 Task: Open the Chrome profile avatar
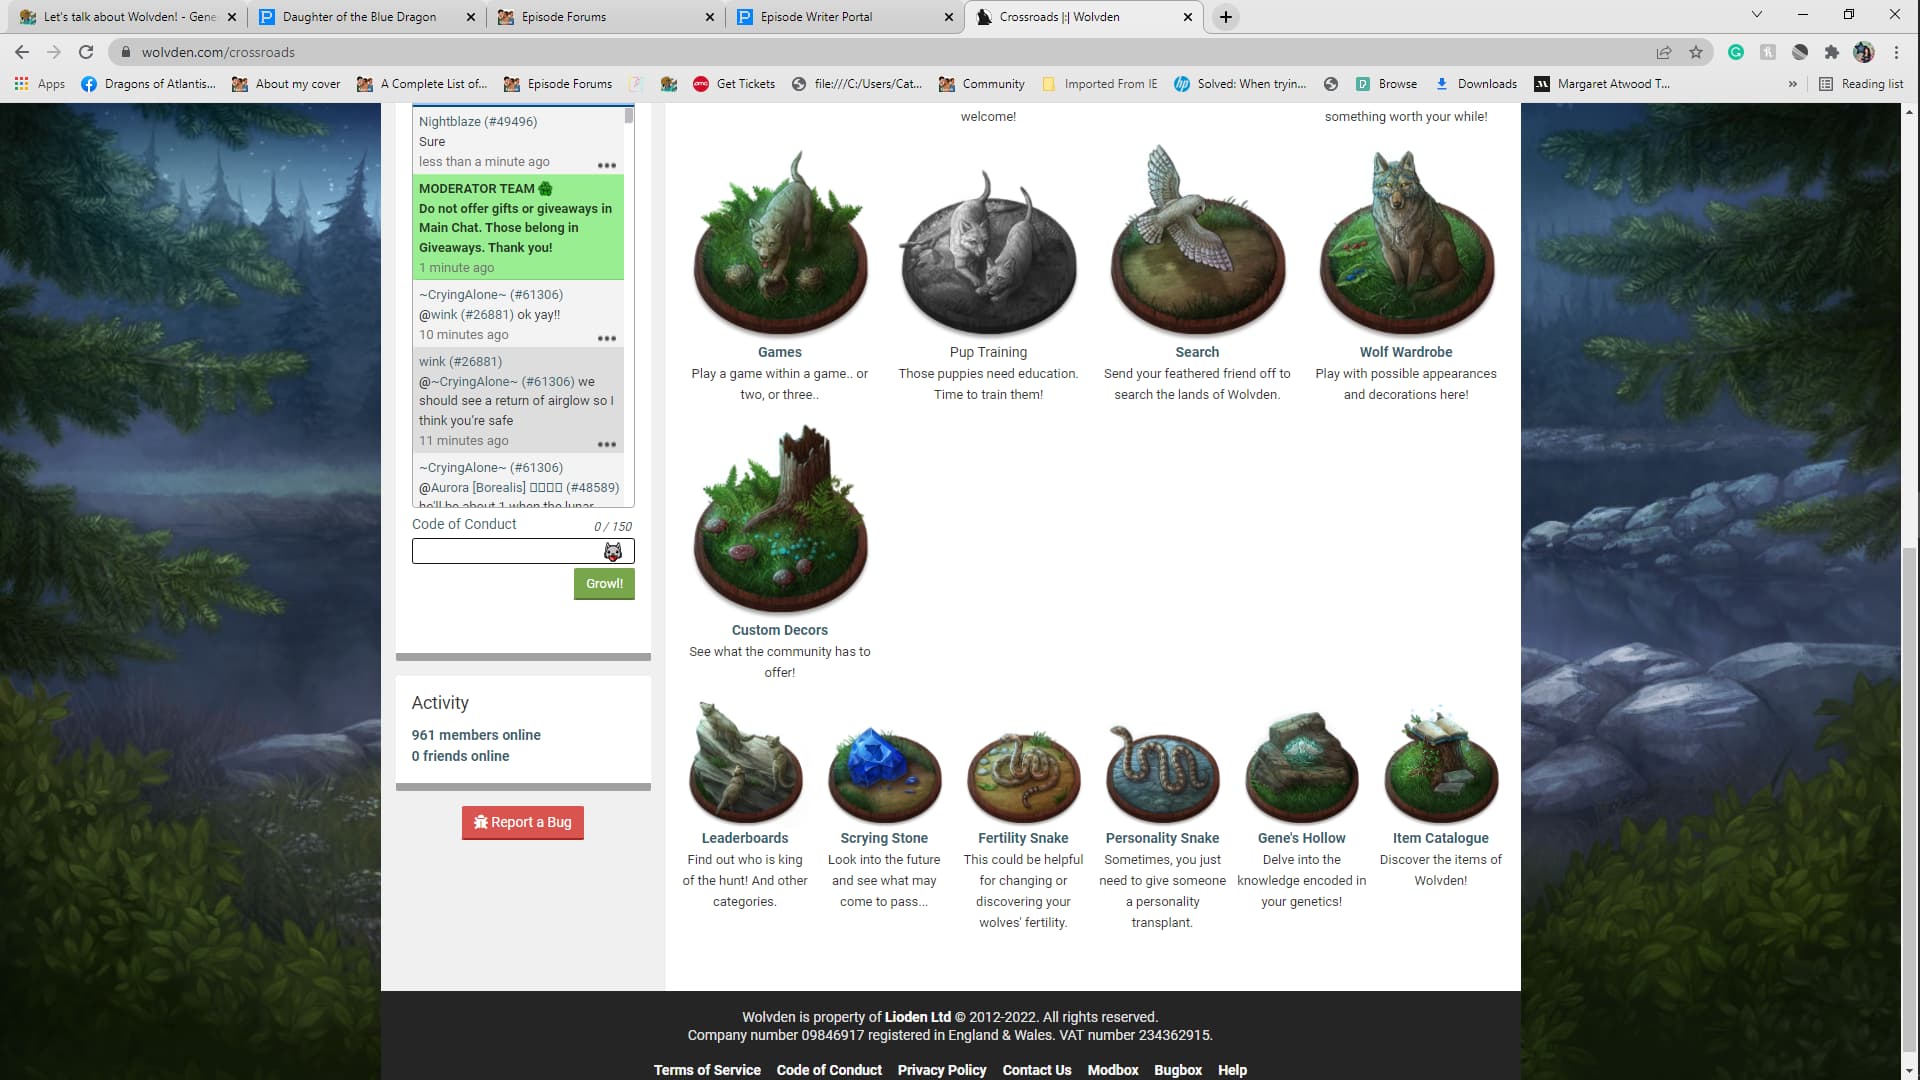[x=1864, y=52]
